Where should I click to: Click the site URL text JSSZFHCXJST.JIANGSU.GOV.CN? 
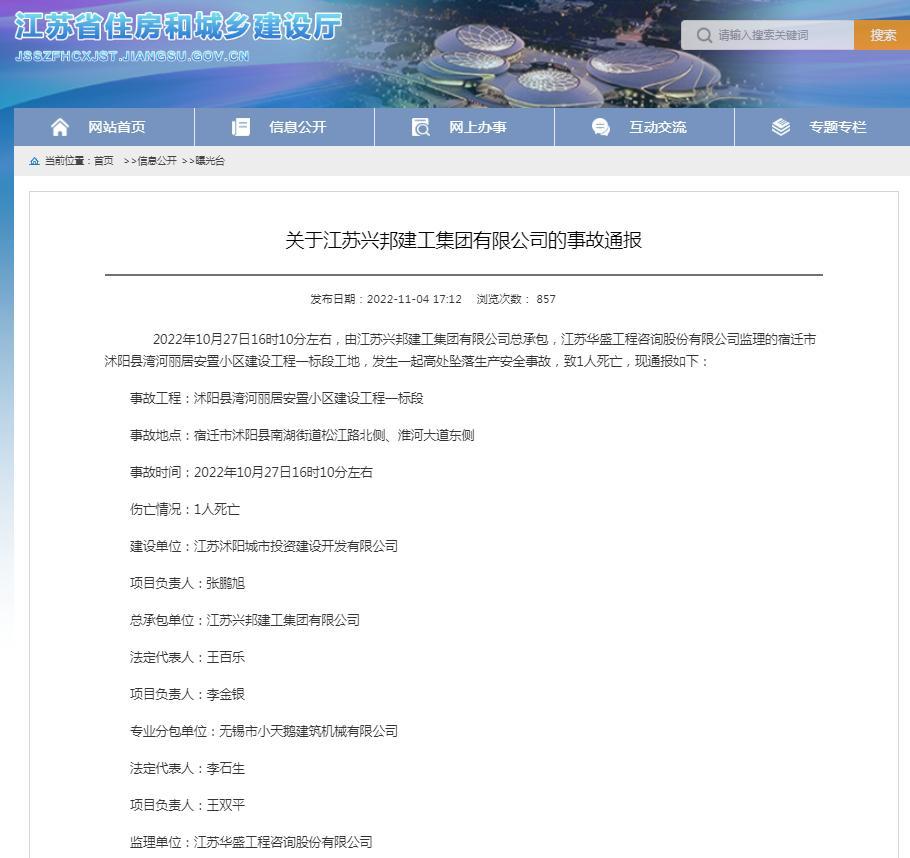(132, 56)
